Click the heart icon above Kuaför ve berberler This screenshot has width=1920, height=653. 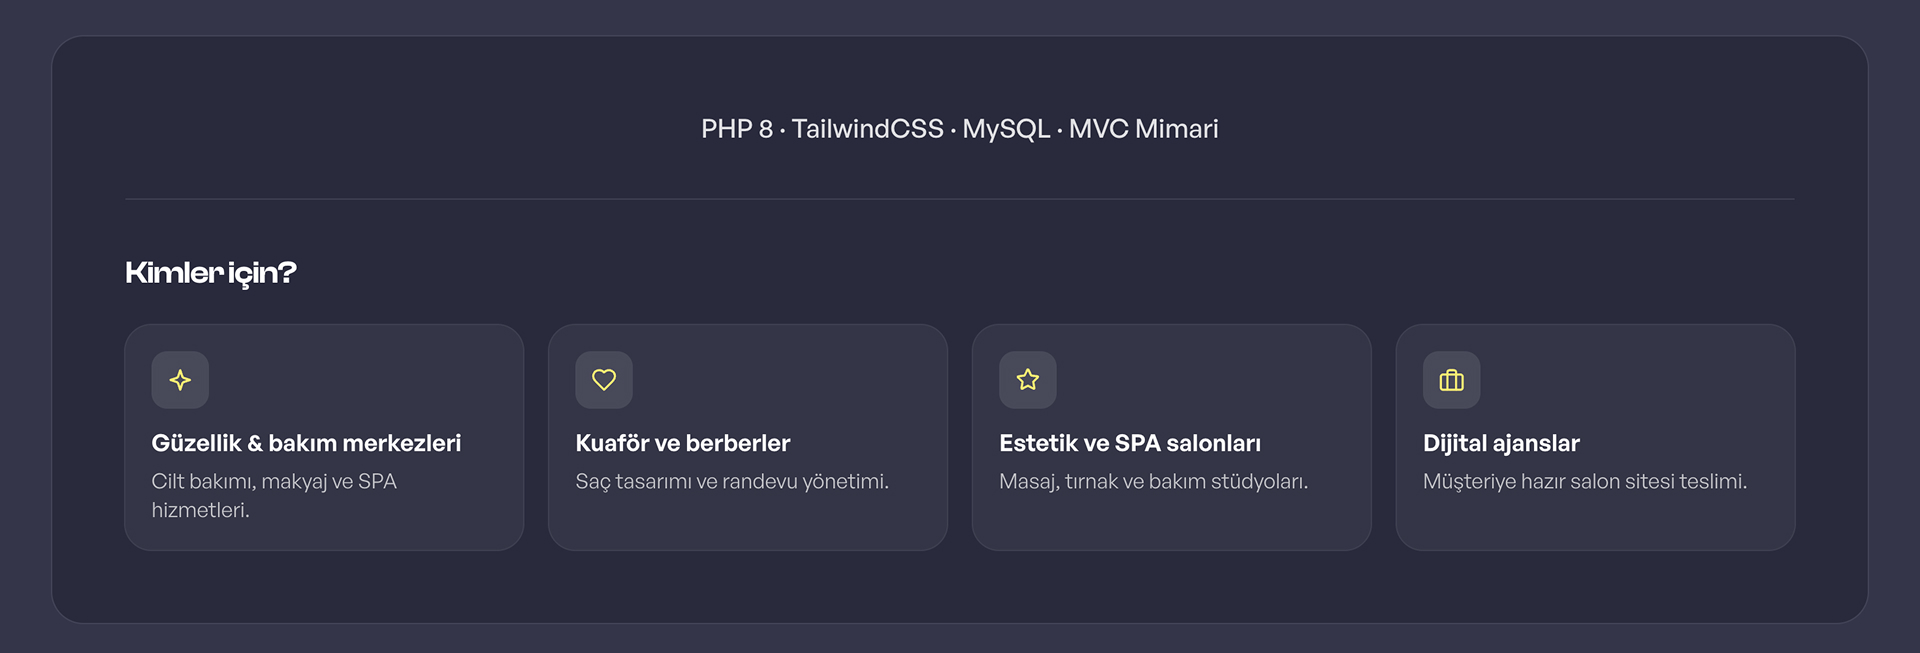pos(604,380)
